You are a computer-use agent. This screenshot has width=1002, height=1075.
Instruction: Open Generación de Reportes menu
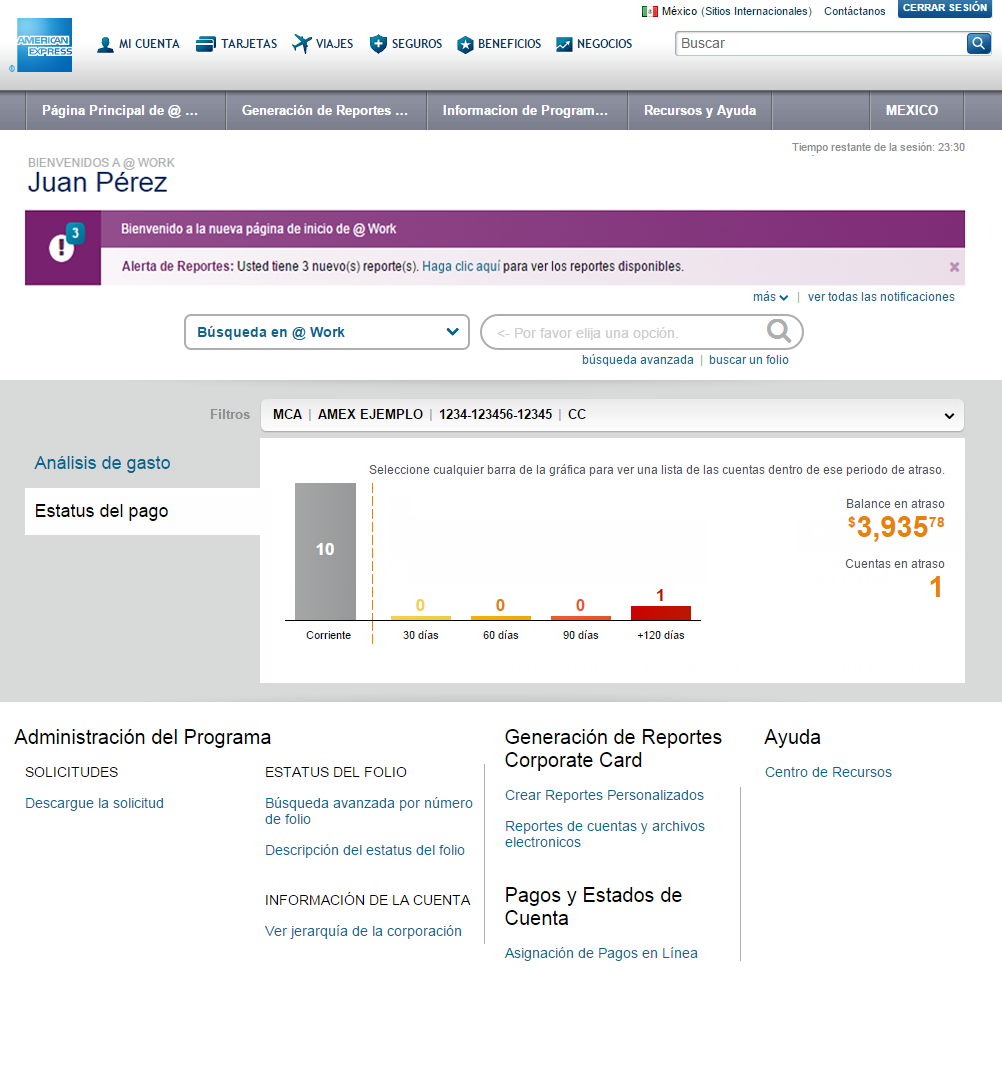[326, 110]
